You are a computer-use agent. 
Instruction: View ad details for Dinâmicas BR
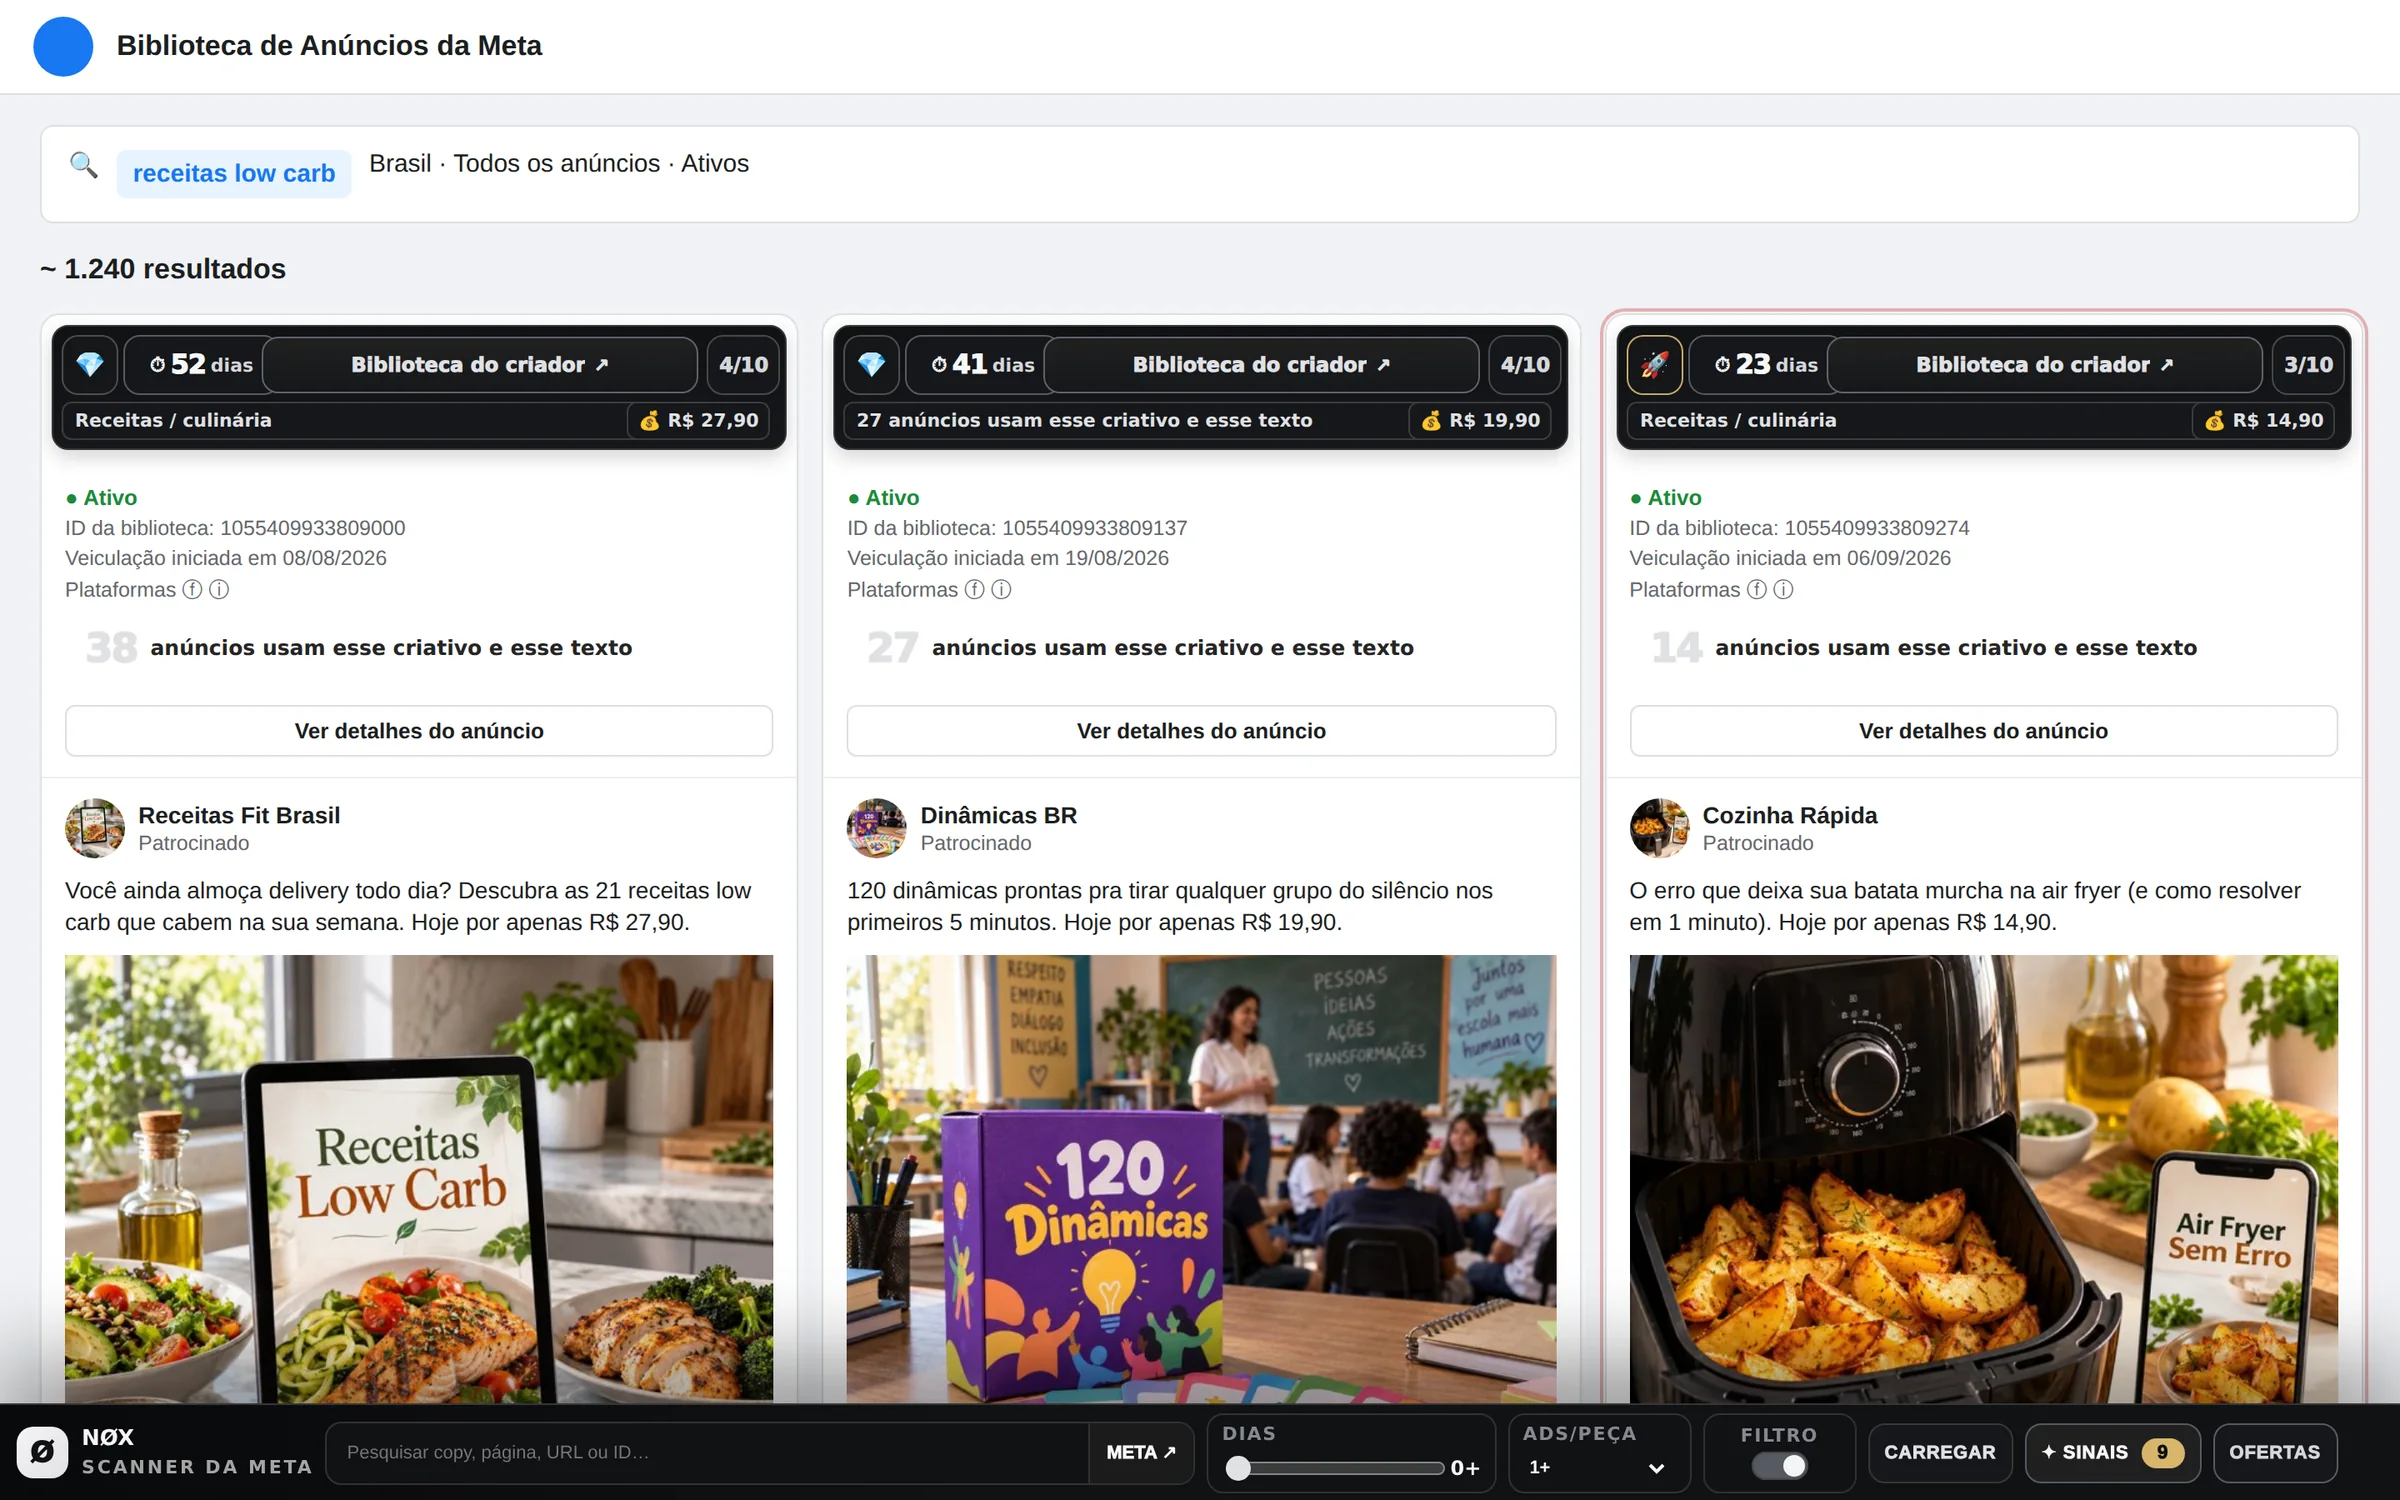click(1201, 731)
